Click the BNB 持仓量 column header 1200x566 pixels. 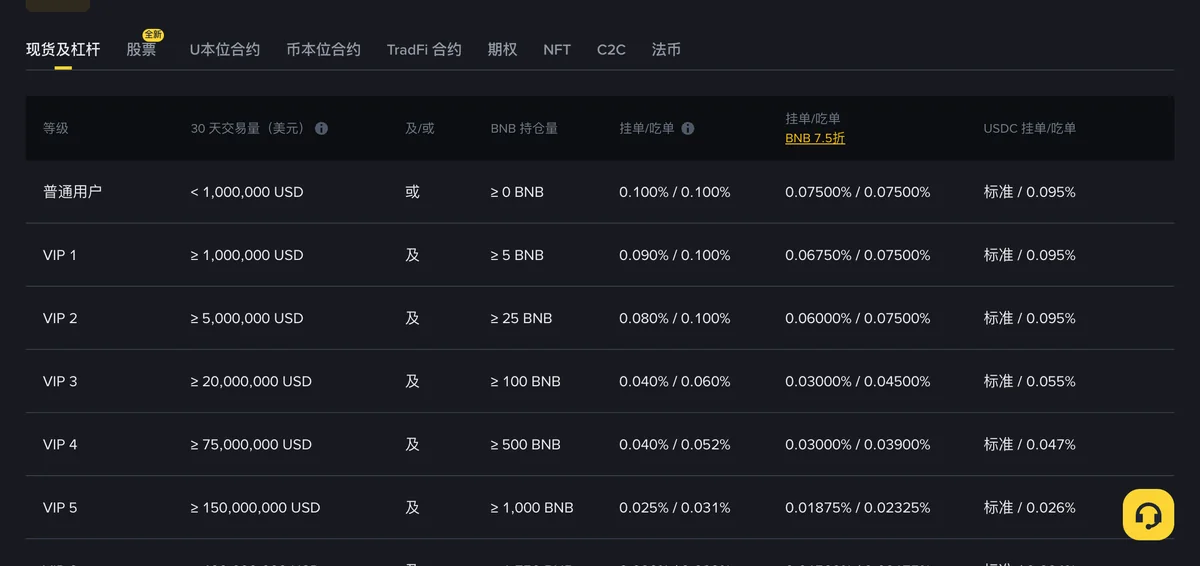pos(524,129)
